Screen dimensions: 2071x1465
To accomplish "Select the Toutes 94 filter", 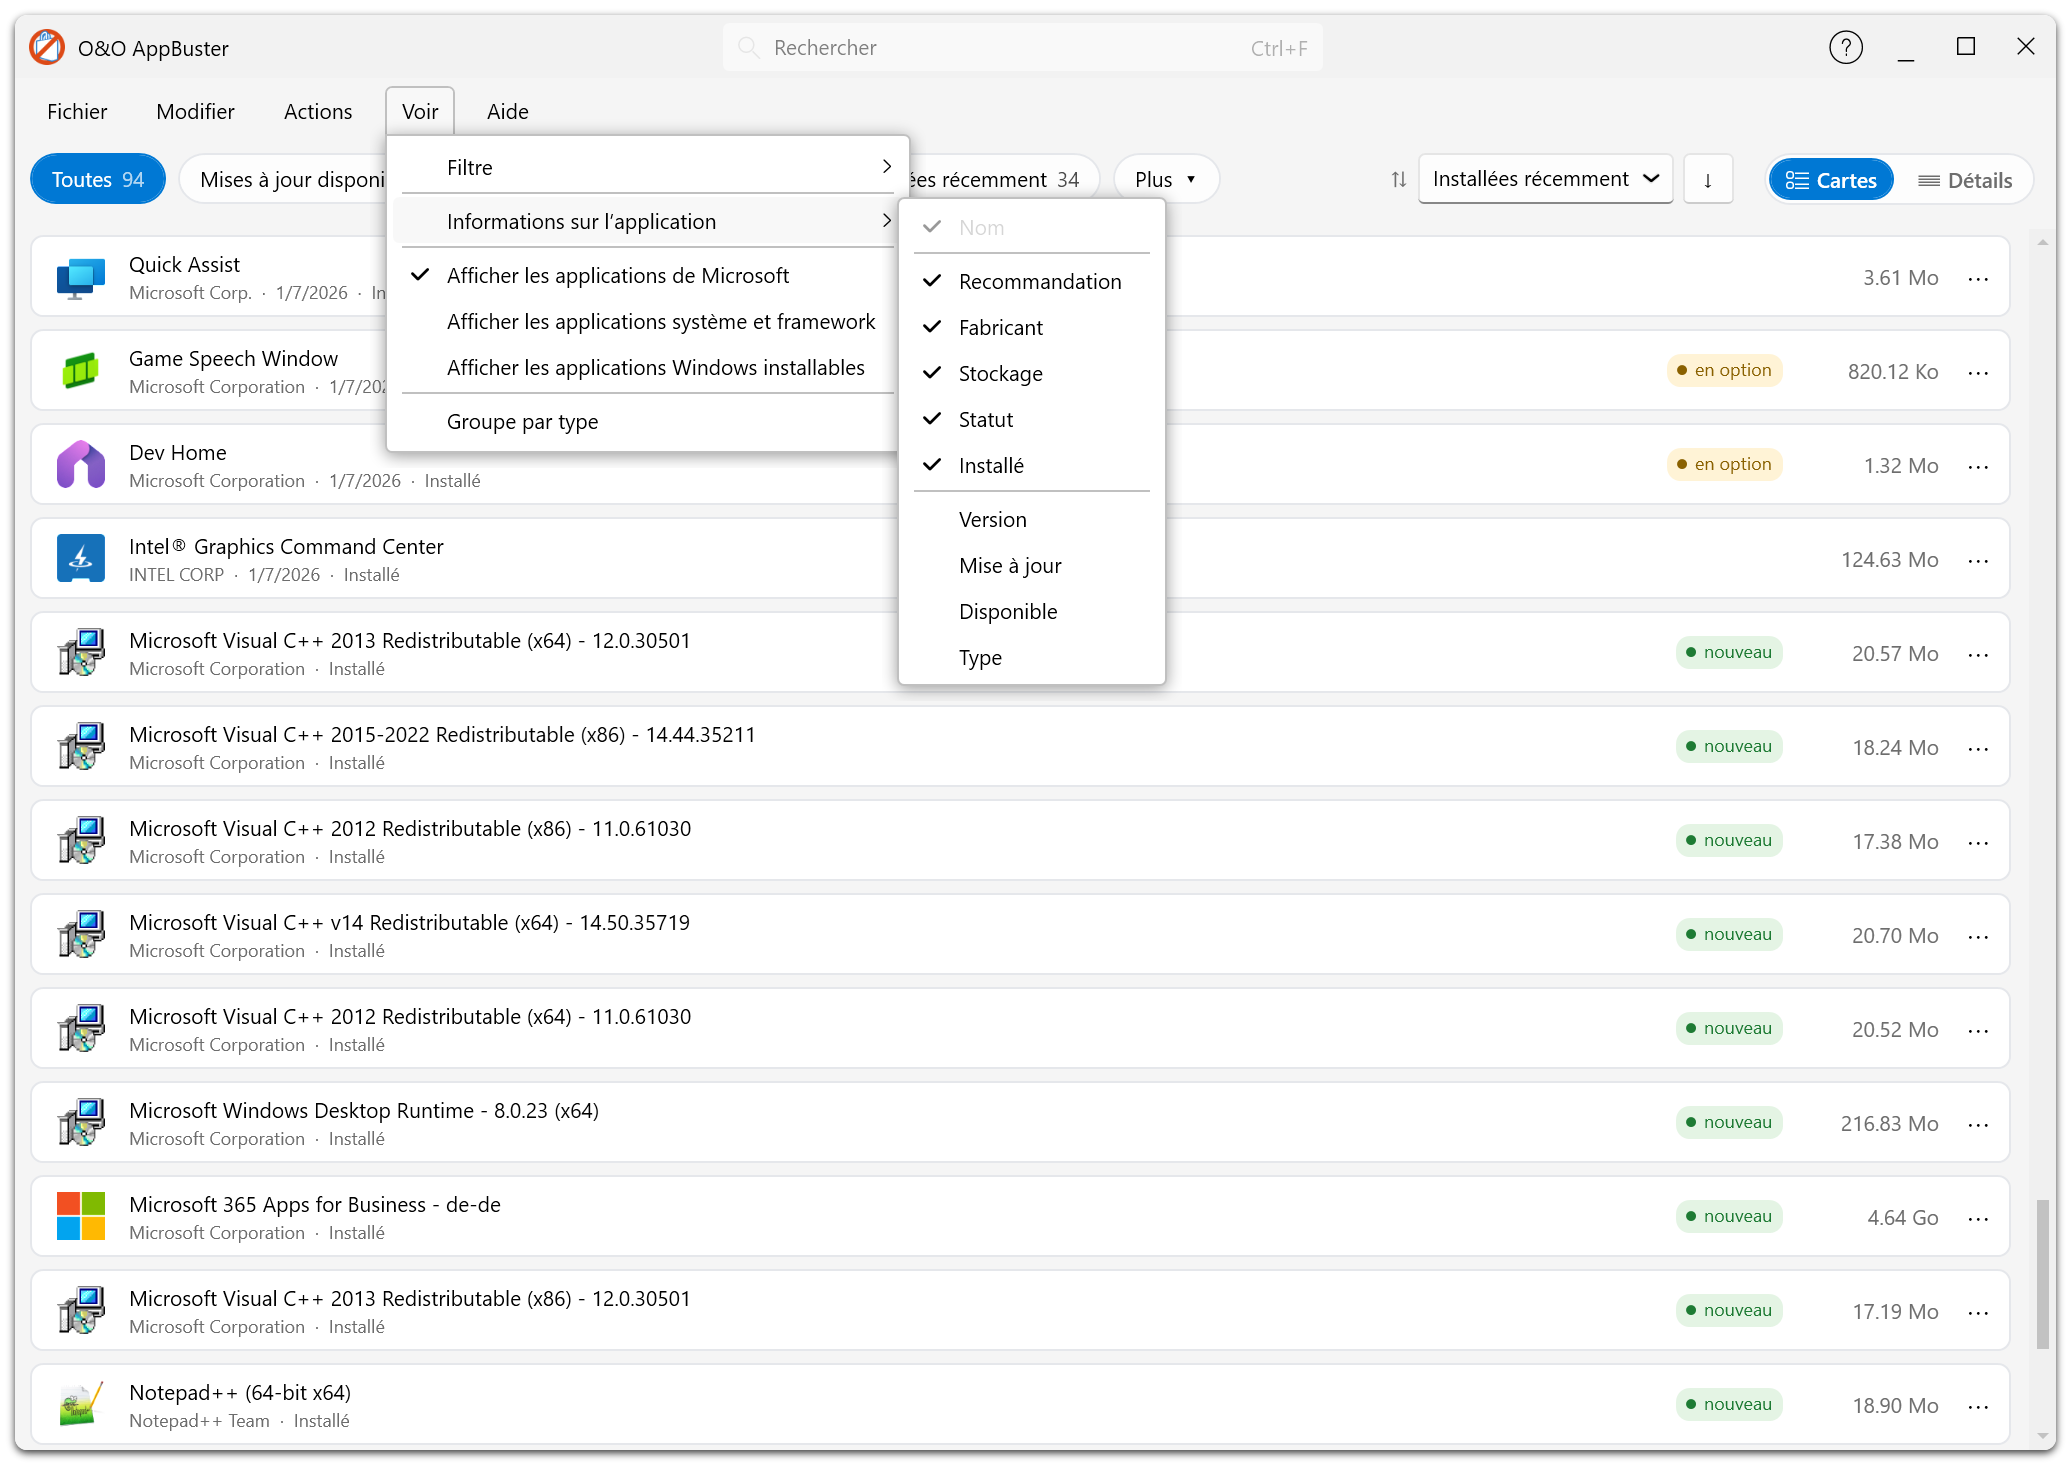I will tap(98, 180).
